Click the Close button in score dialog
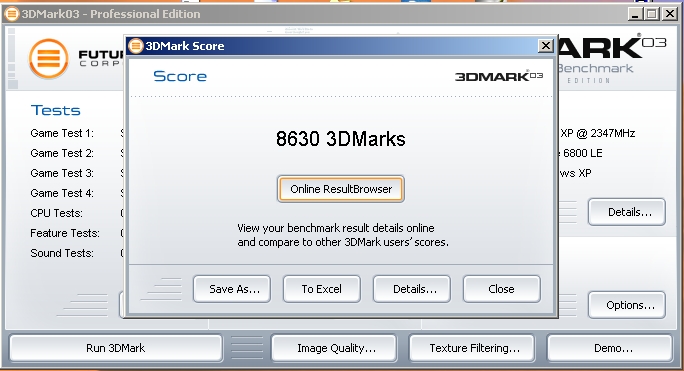The height and width of the screenshot is (371, 684). (x=502, y=289)
